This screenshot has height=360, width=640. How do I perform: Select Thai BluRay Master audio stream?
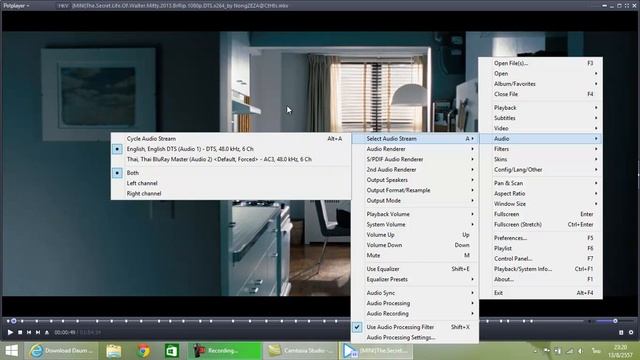coord(231,159)
